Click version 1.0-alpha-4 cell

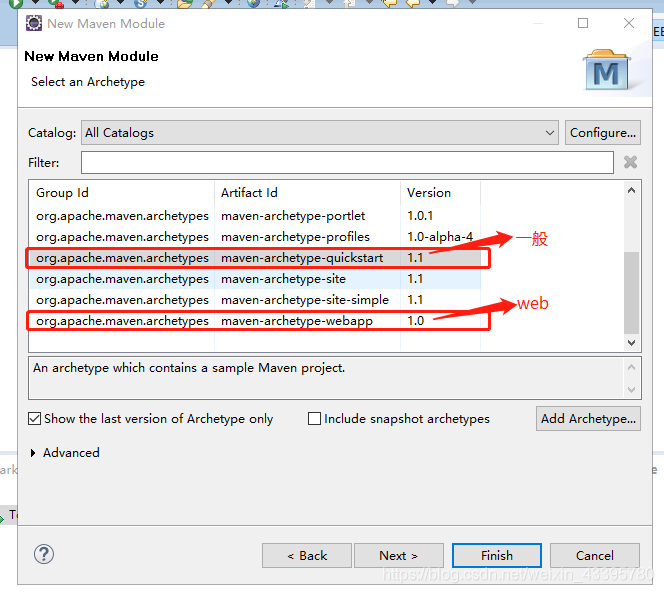point(440,237)
